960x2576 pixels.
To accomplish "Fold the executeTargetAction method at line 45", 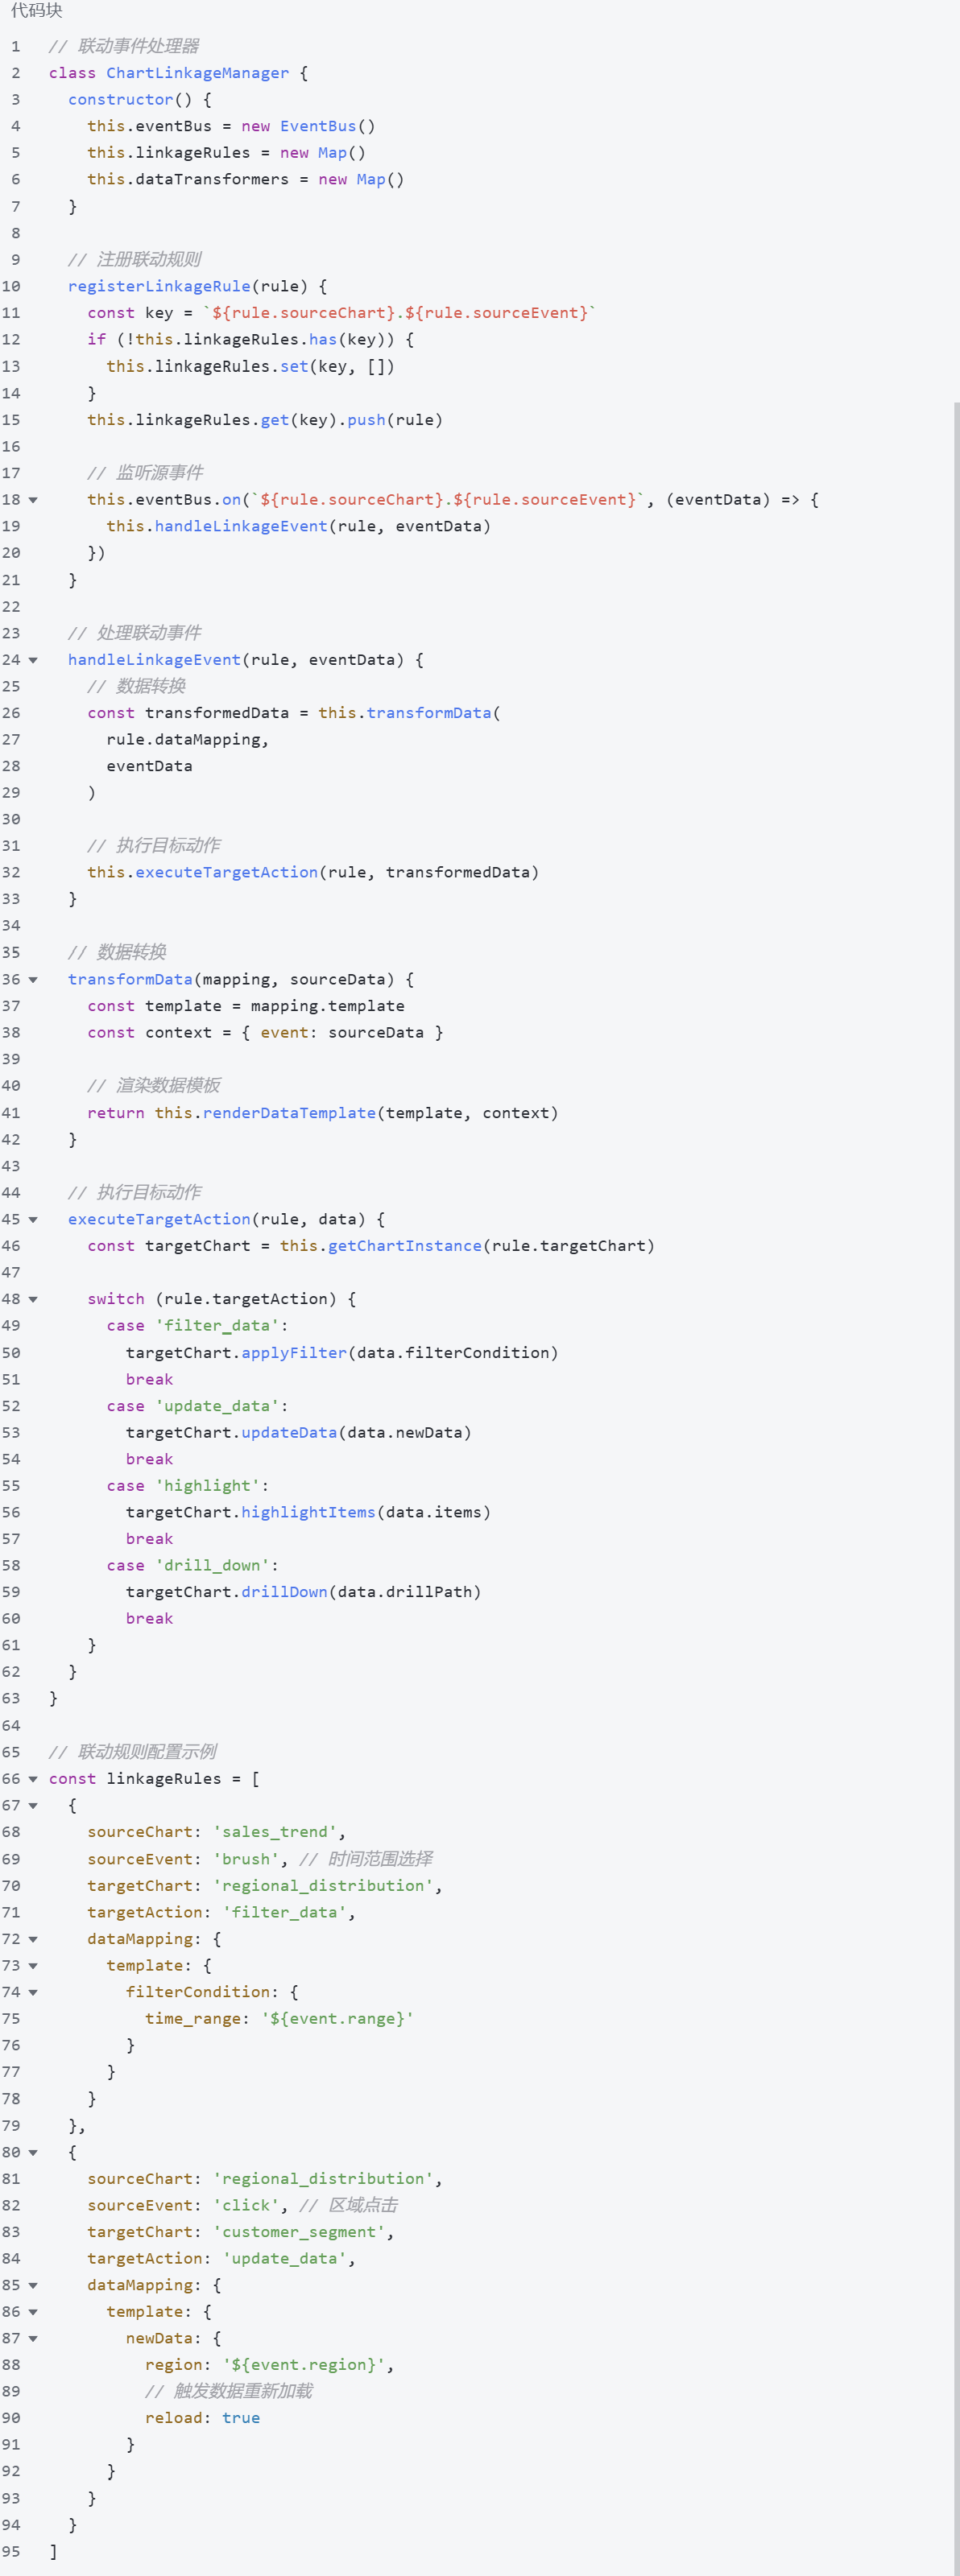I will (33, 1220).
